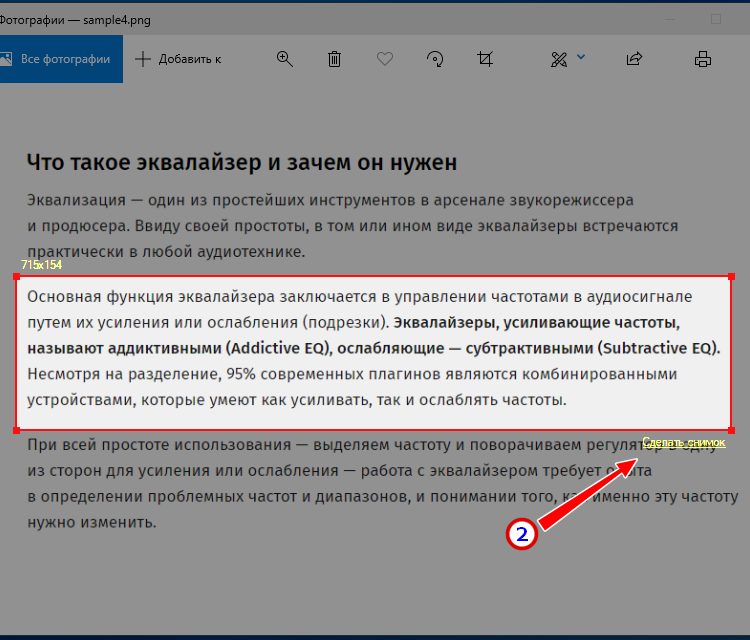Click the text 'нужно изменить.'

click(92, 522)
